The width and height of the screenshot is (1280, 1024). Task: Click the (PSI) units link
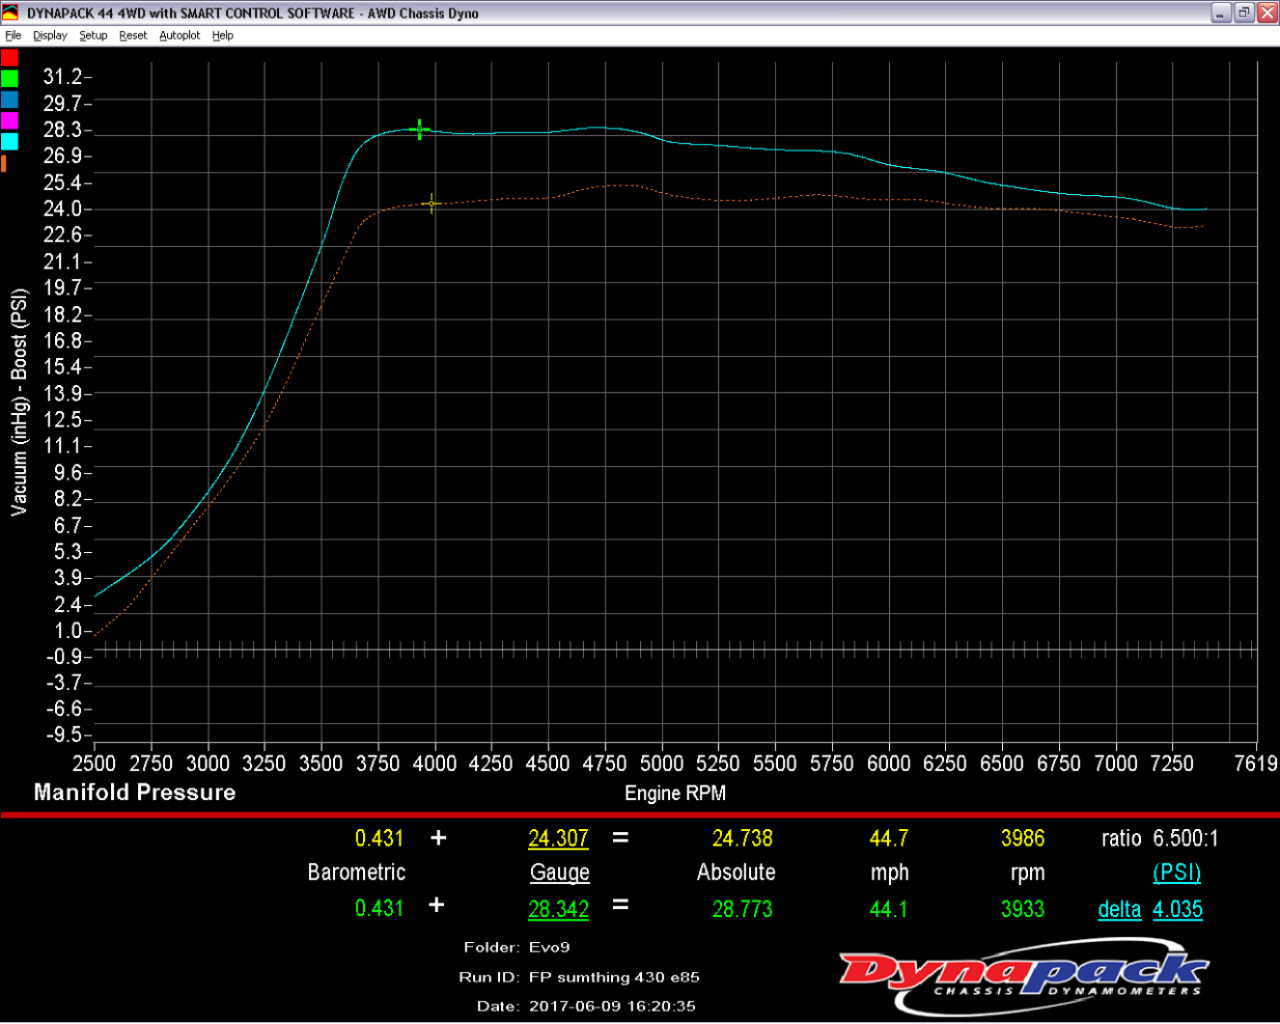tap(1176, 873)
